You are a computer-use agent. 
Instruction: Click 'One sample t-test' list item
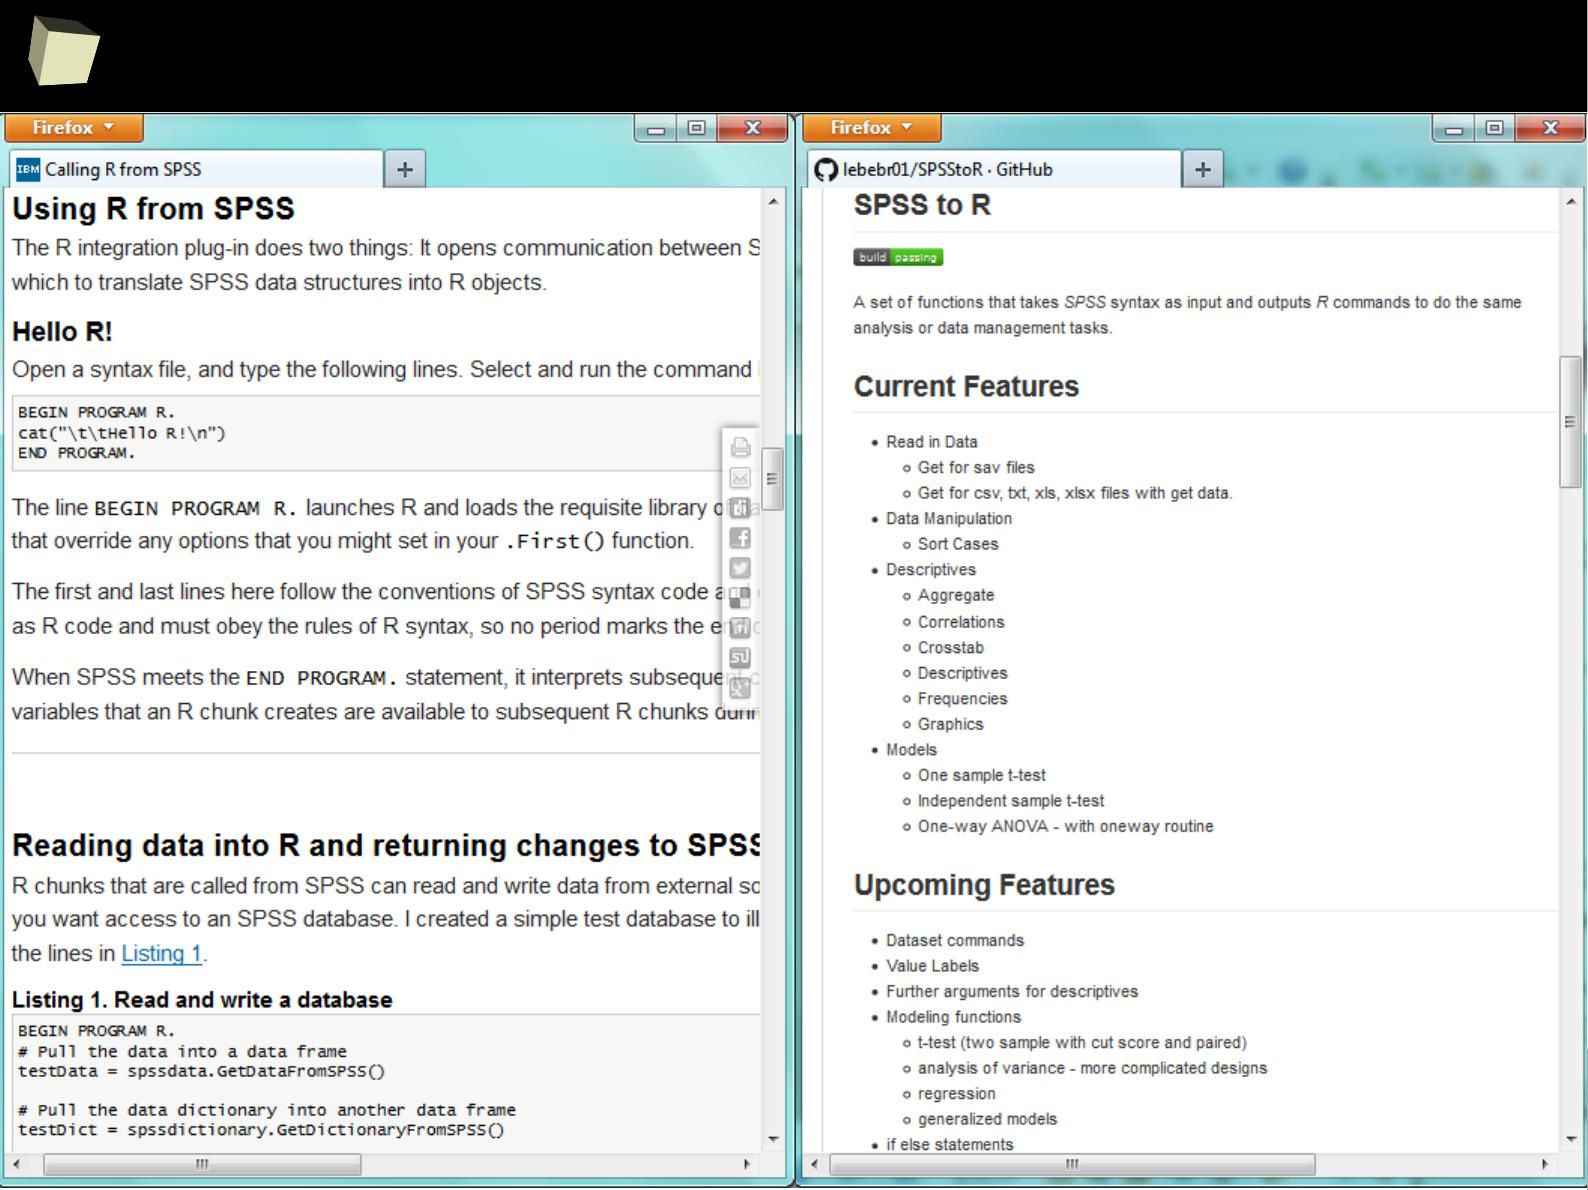point(982,775)
